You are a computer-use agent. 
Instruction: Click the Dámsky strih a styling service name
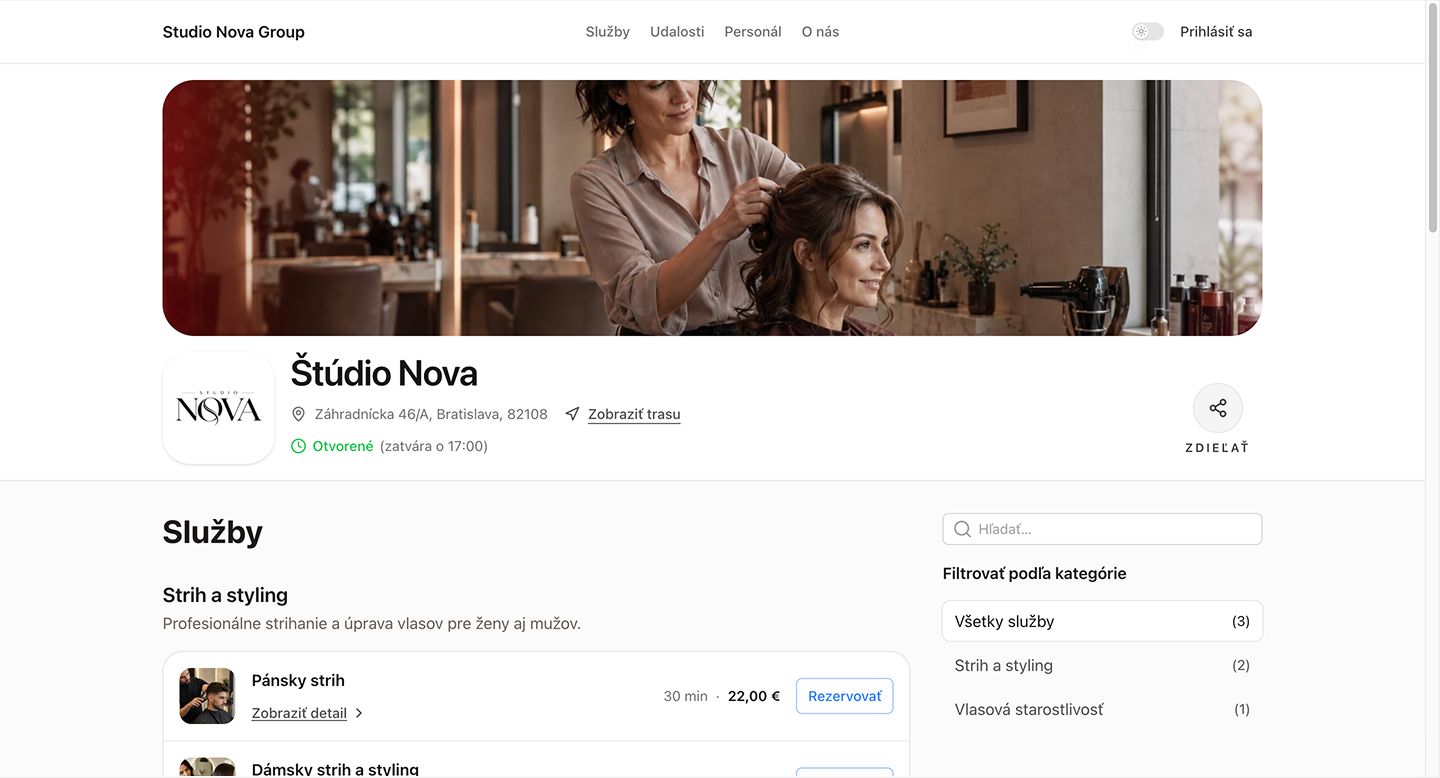click(x=335, y=769)
